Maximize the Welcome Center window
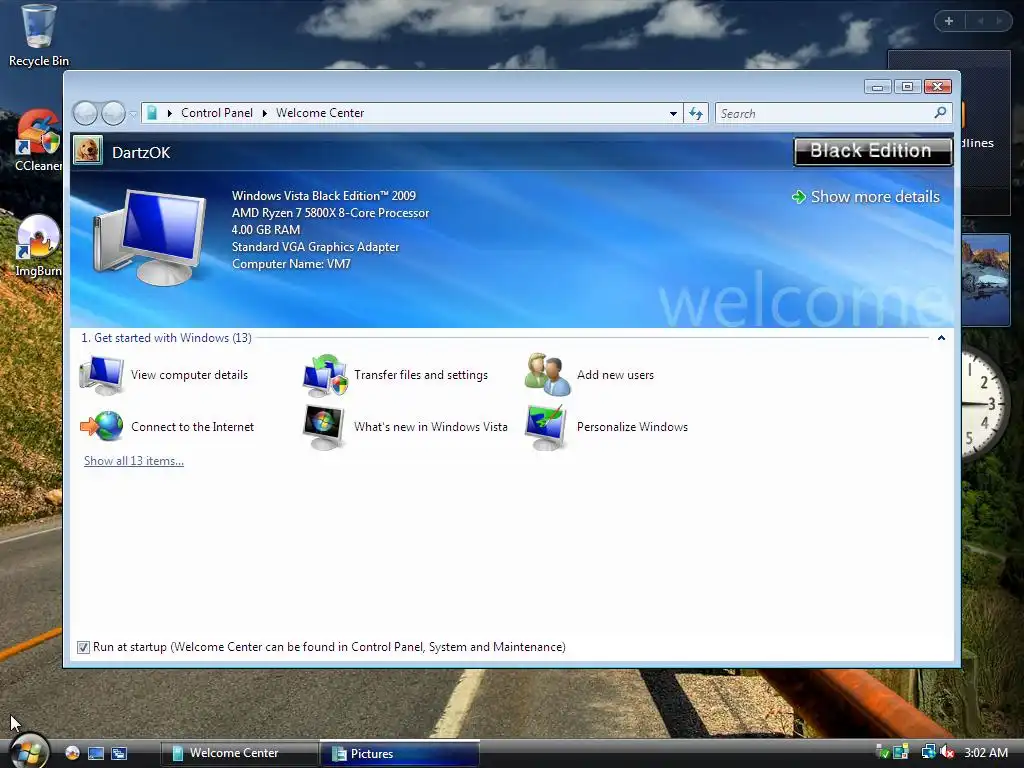This screenshot has height=768, width=1024. tap(907, 87)
